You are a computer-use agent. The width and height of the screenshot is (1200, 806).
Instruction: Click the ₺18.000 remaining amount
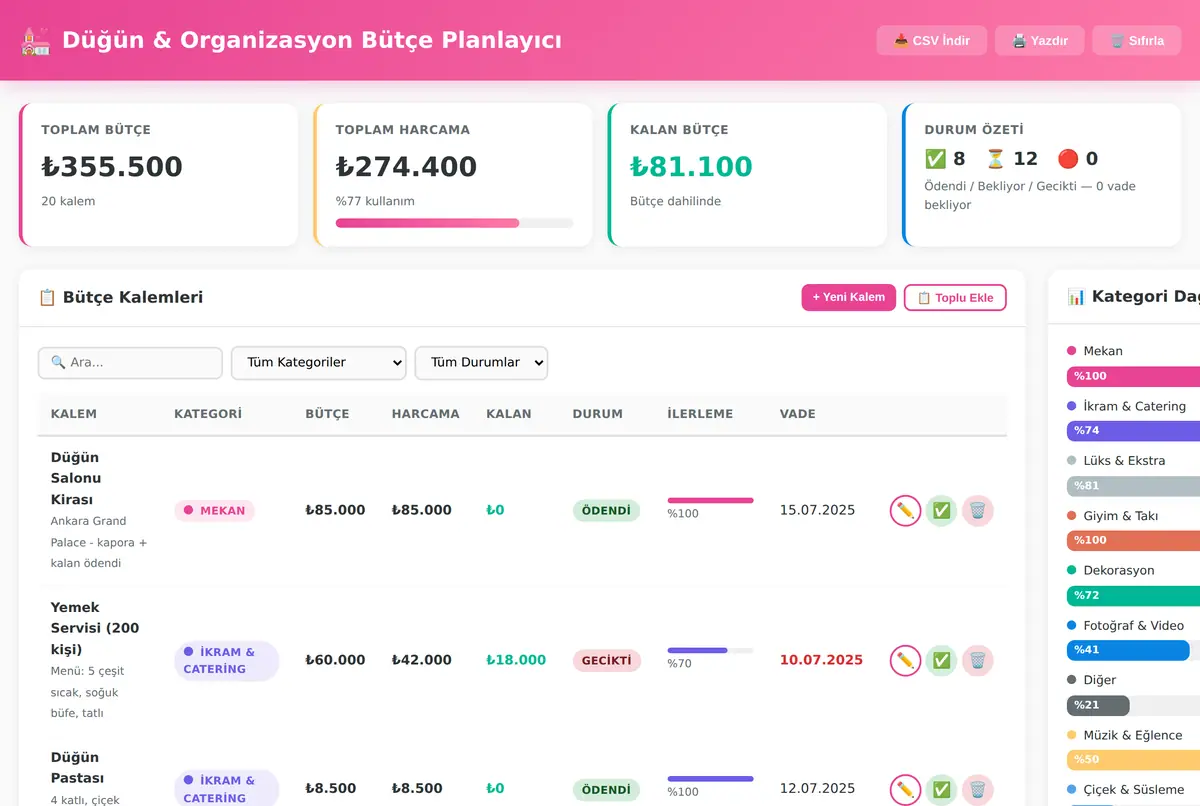(x=516, y=660)
